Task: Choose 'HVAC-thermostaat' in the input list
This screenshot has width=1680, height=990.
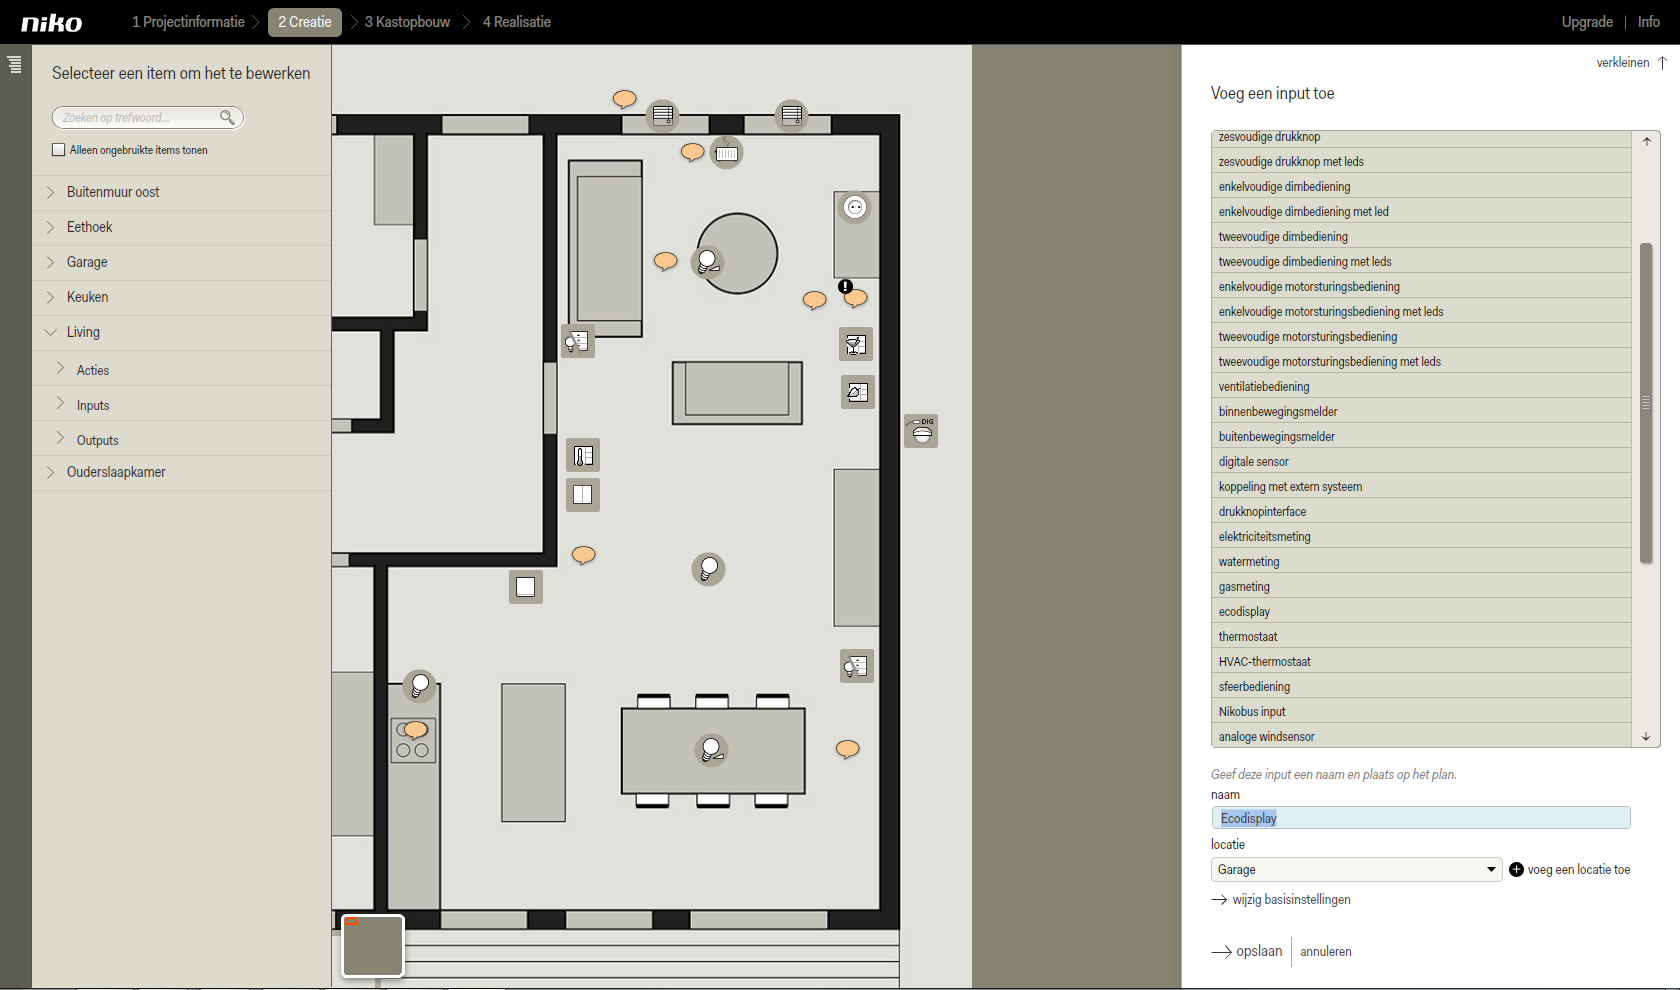Action: 1421,662
